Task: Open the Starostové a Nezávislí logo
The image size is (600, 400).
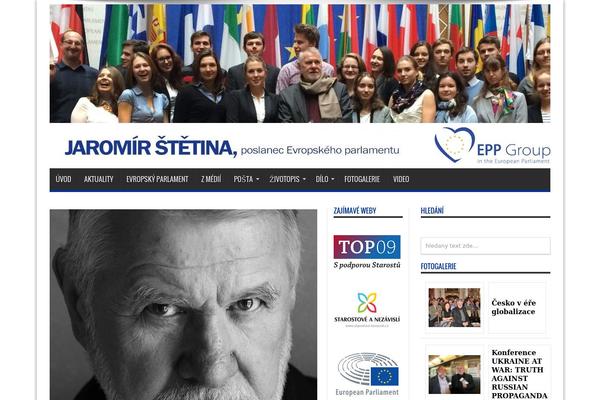Action: 367,310
